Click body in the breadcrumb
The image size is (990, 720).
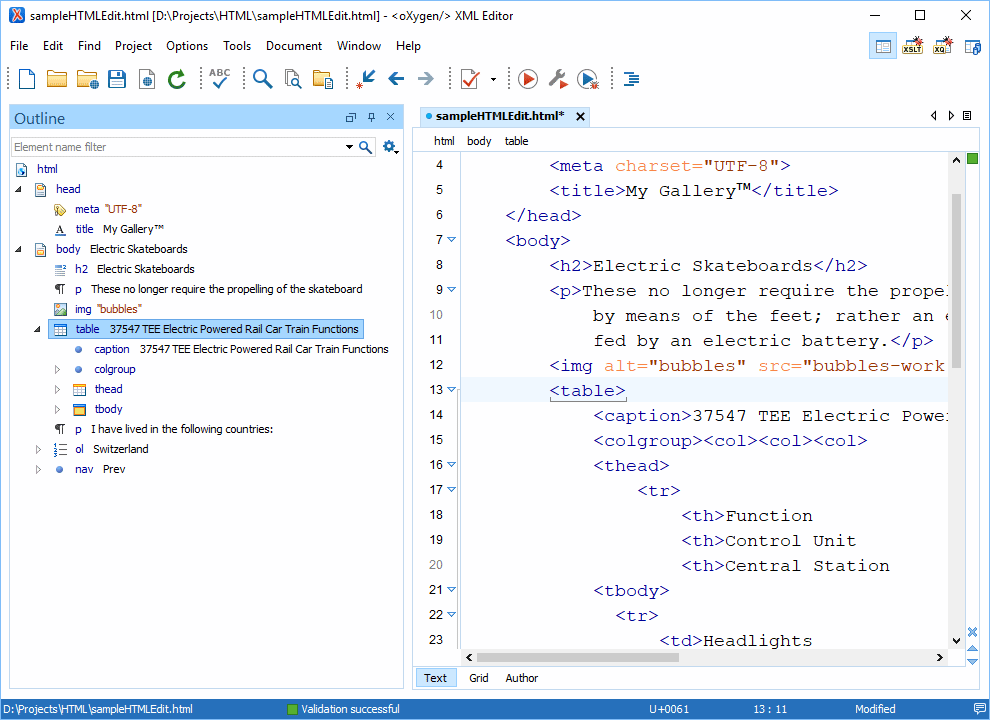pyautogui.click(x=479, y=141)
